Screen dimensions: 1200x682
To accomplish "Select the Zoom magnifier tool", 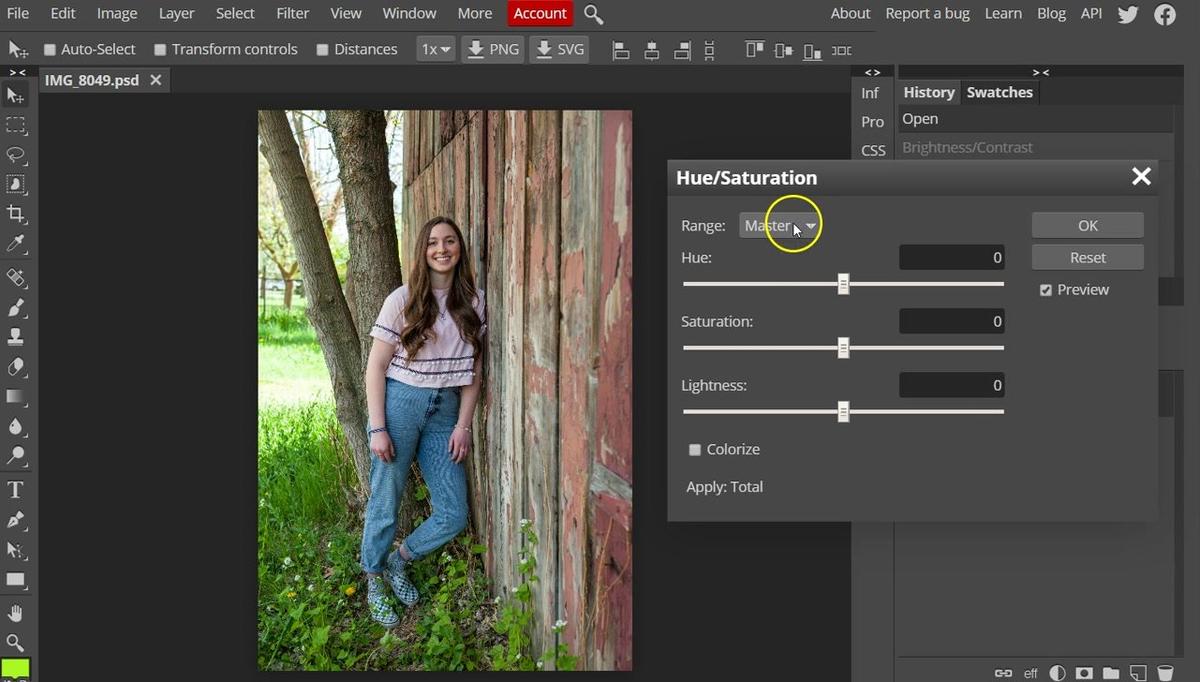I will point(16,643).
